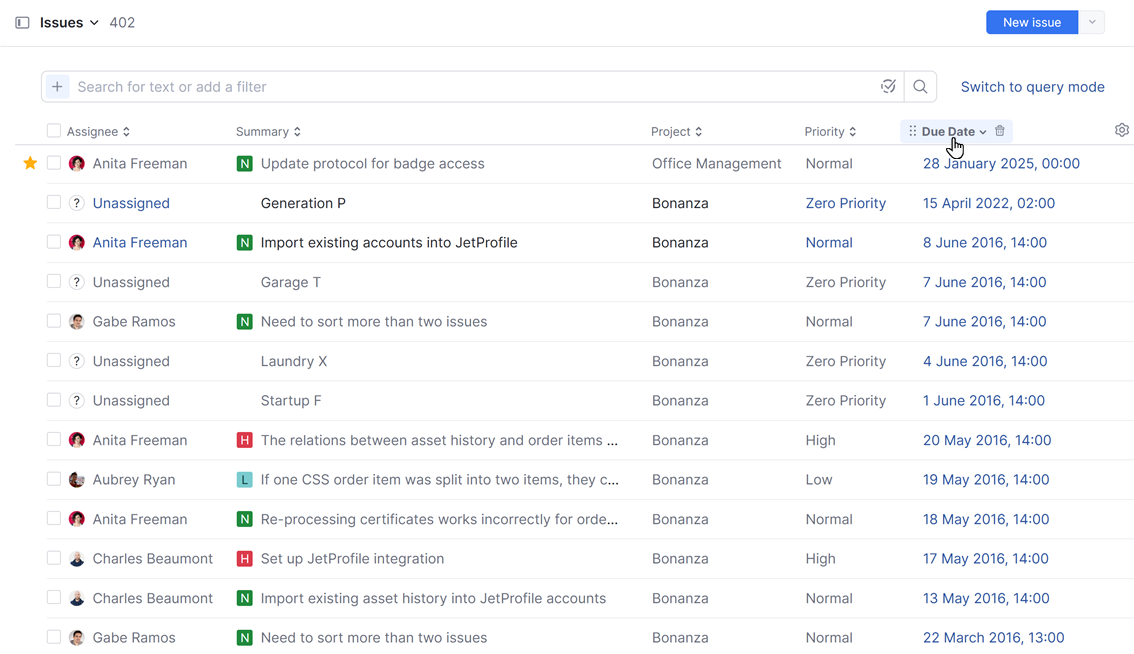Check the Startup F issue row
The height and width of the screenshot is (654, 1134).
pos(54,399)
